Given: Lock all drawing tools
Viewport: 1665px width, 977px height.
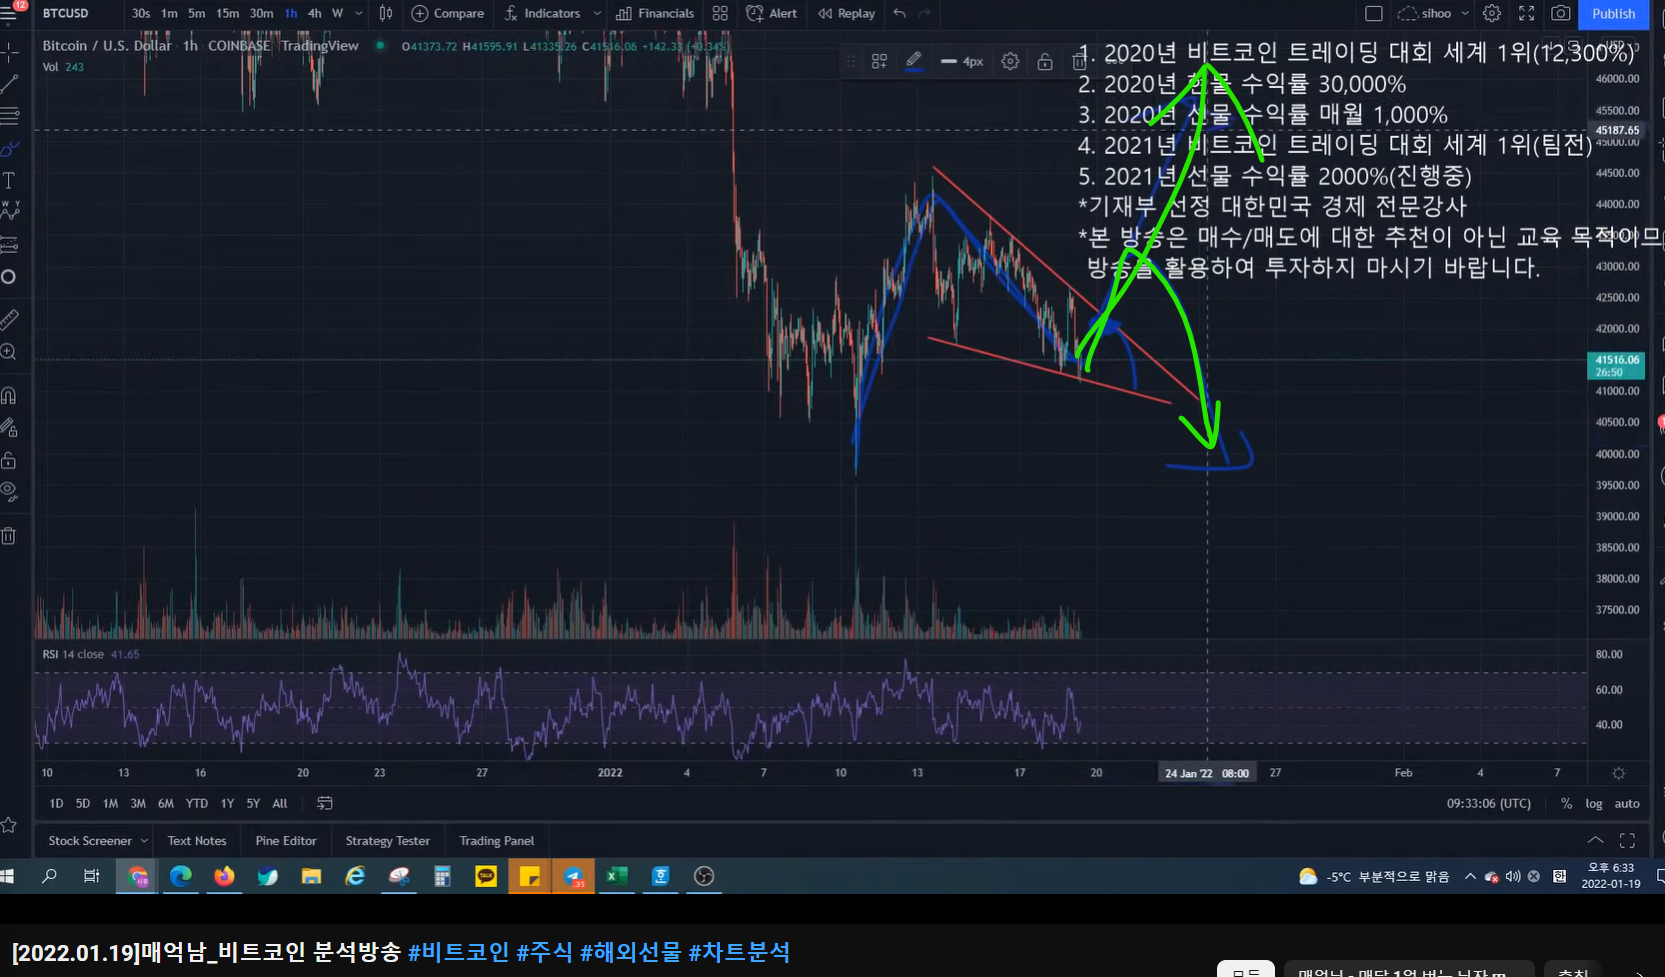Looking at the screenshot, I should 9,460.
